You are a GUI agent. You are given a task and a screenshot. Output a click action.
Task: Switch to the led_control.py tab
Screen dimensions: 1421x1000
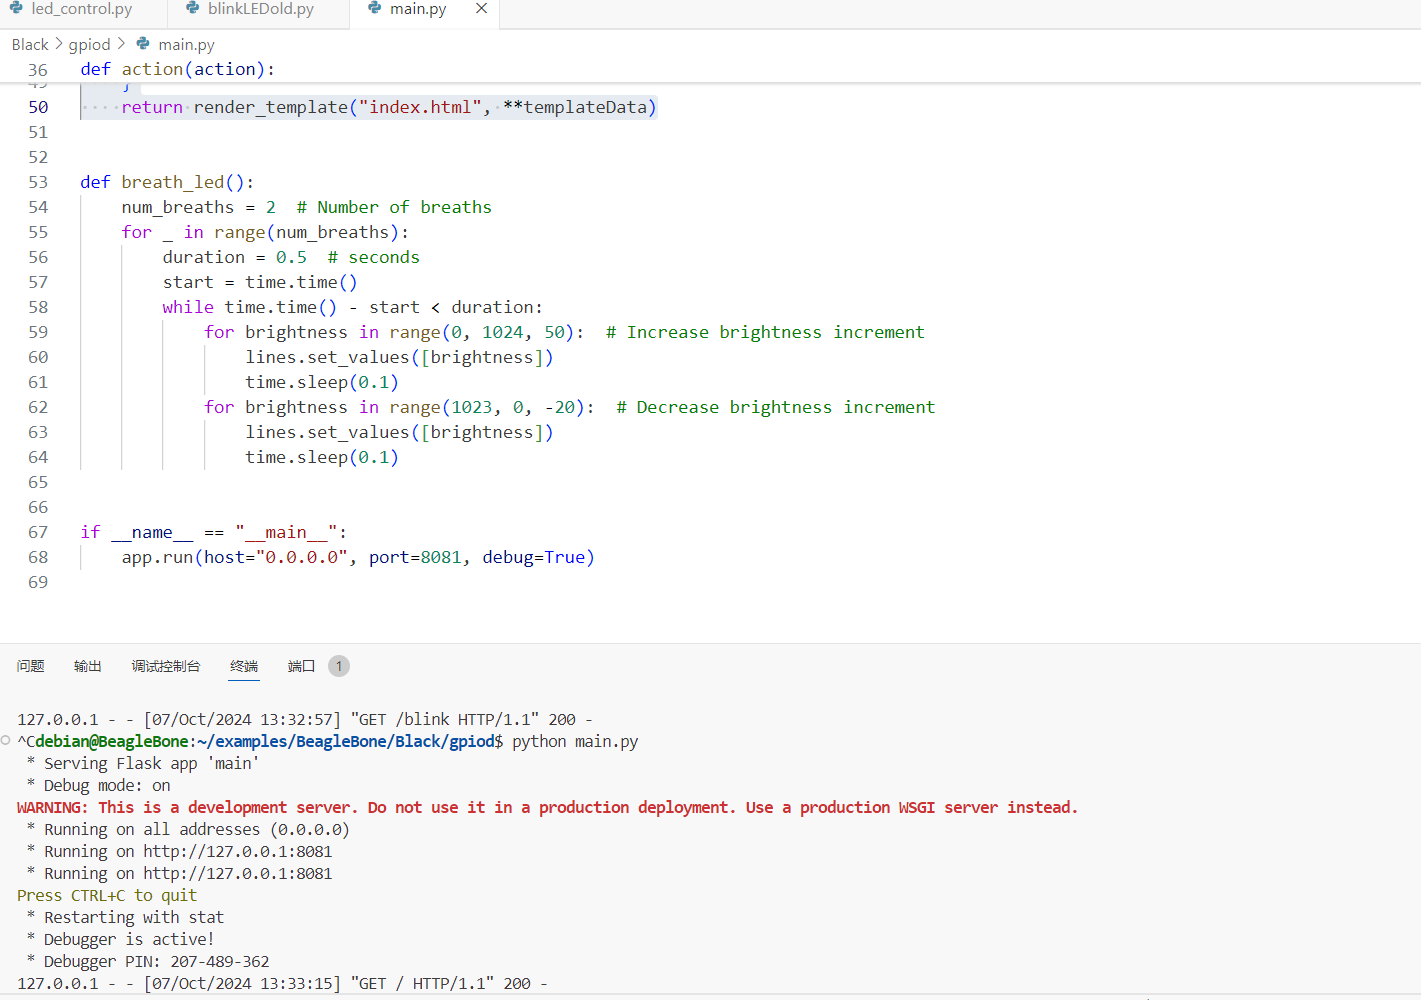pos(81,9)
